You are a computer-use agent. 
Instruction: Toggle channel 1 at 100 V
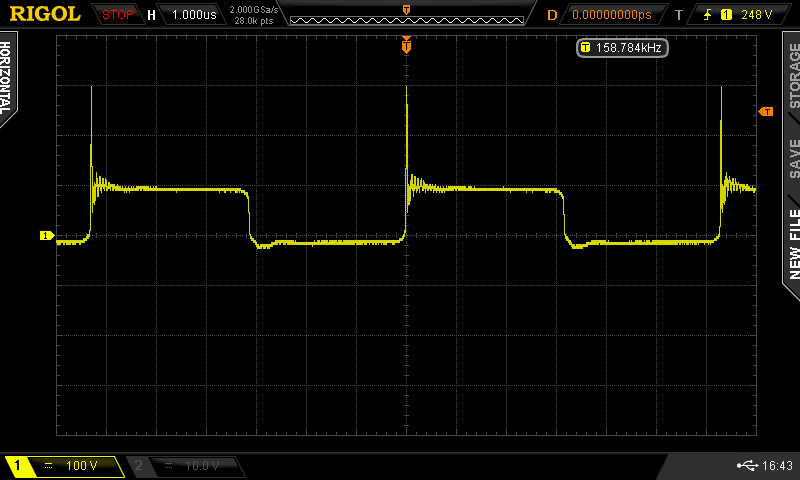(64, 466)
